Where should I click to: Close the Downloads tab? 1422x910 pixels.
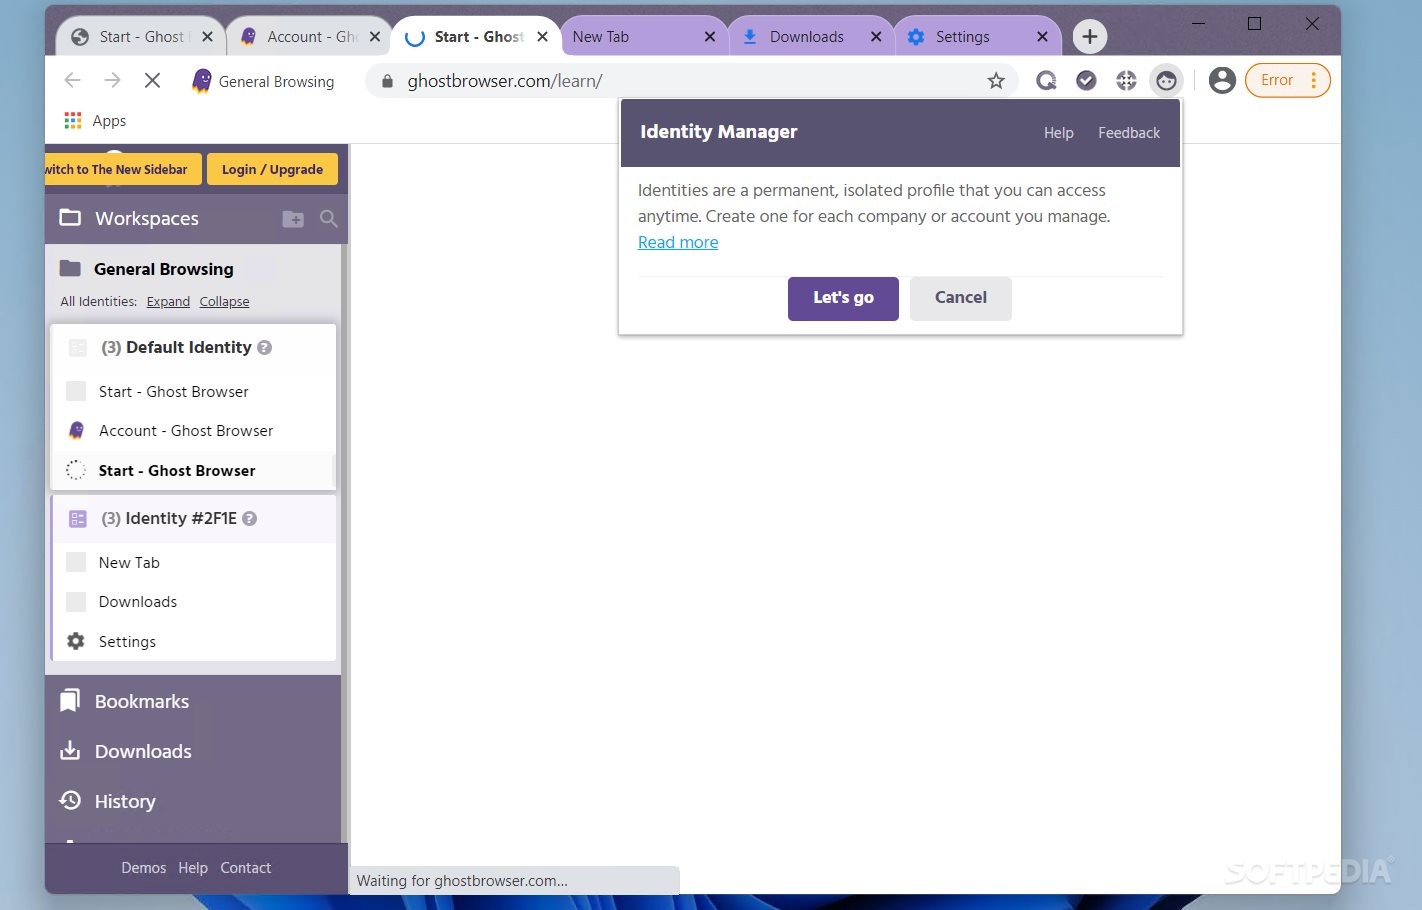[x=876, y=37]
